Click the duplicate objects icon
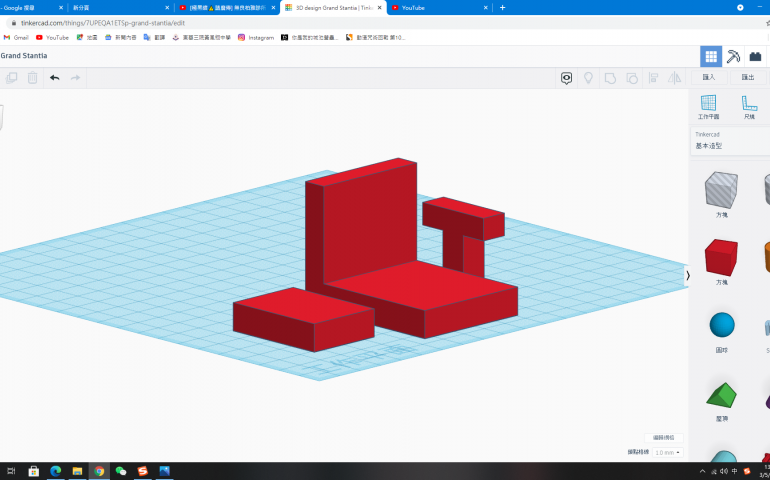The image size is (770, 480). (x=11, y=78)
